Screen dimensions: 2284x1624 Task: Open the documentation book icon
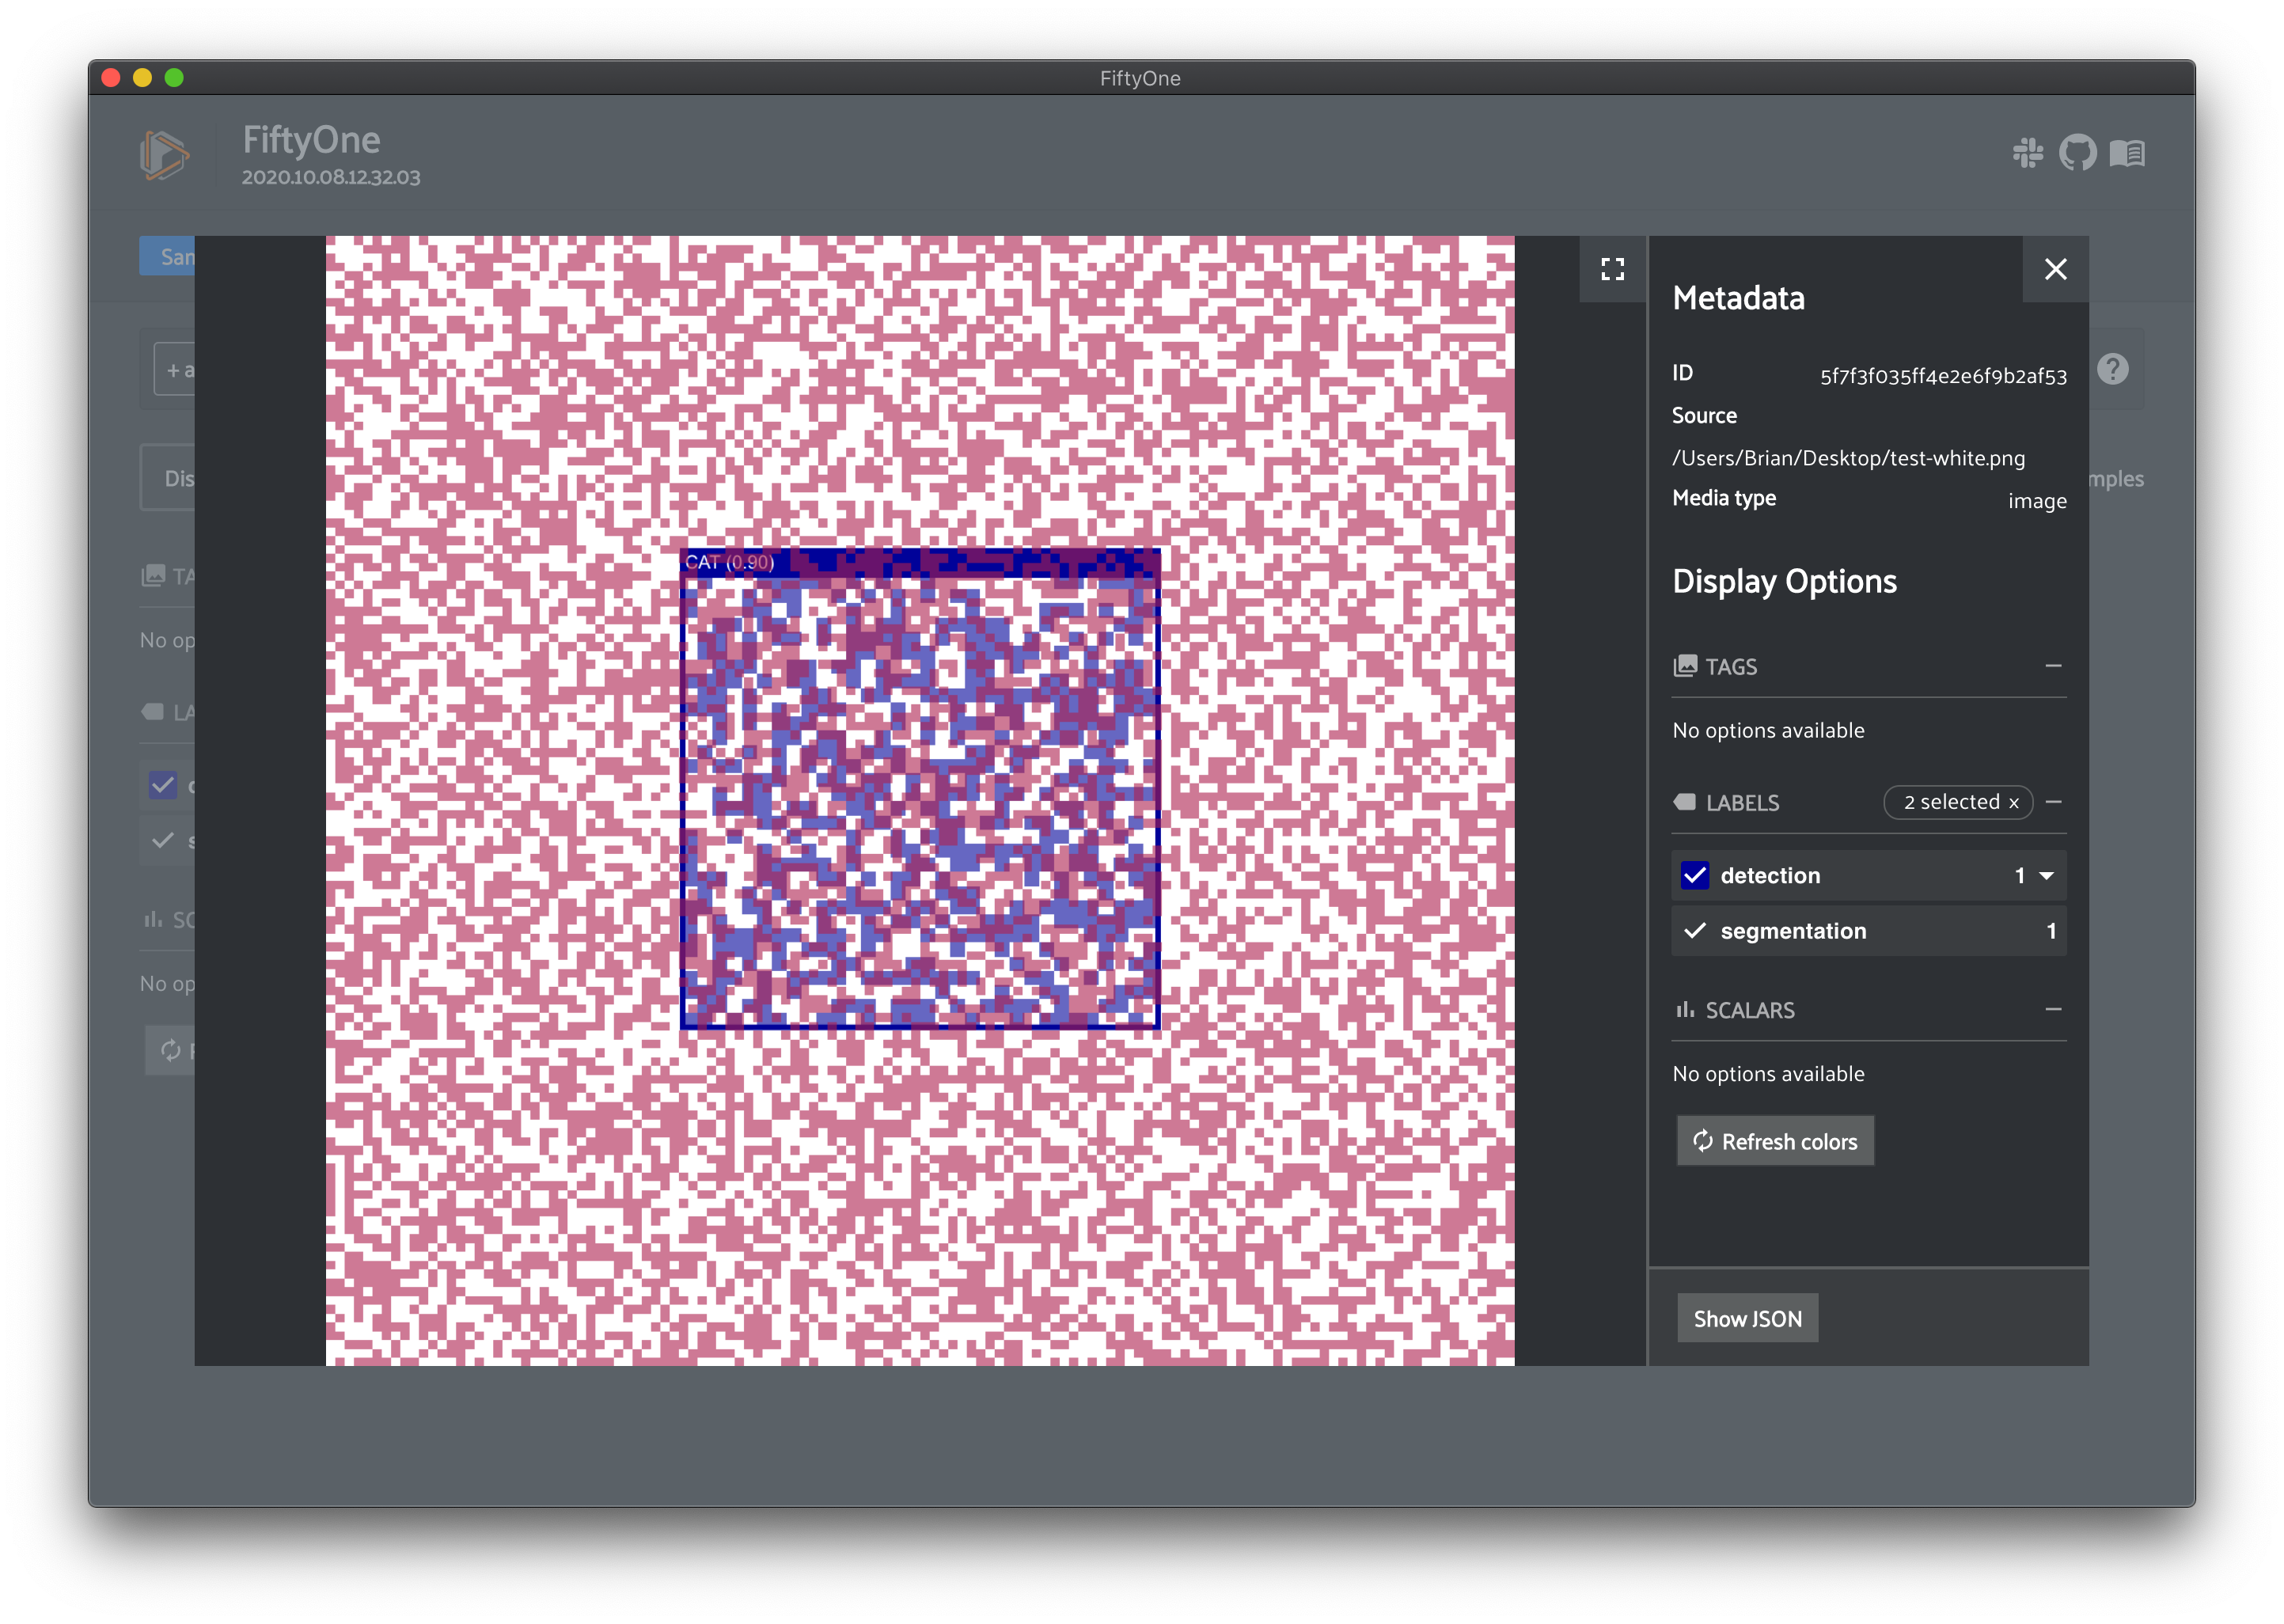pos(2127,153)
